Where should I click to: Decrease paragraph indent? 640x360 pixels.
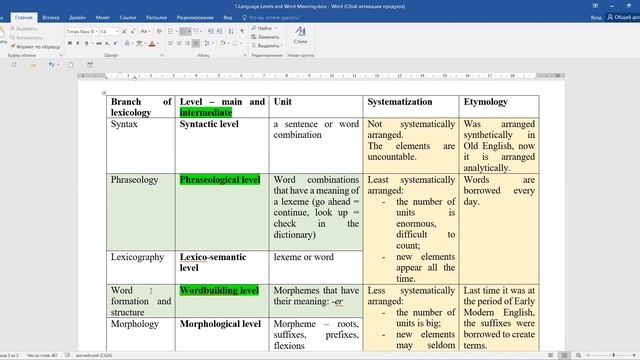click(x=211, y=31)
